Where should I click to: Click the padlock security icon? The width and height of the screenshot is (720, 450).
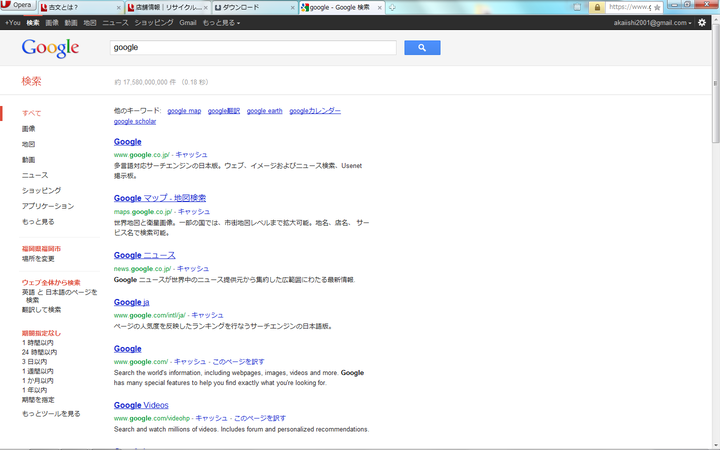tap(597, 7)
